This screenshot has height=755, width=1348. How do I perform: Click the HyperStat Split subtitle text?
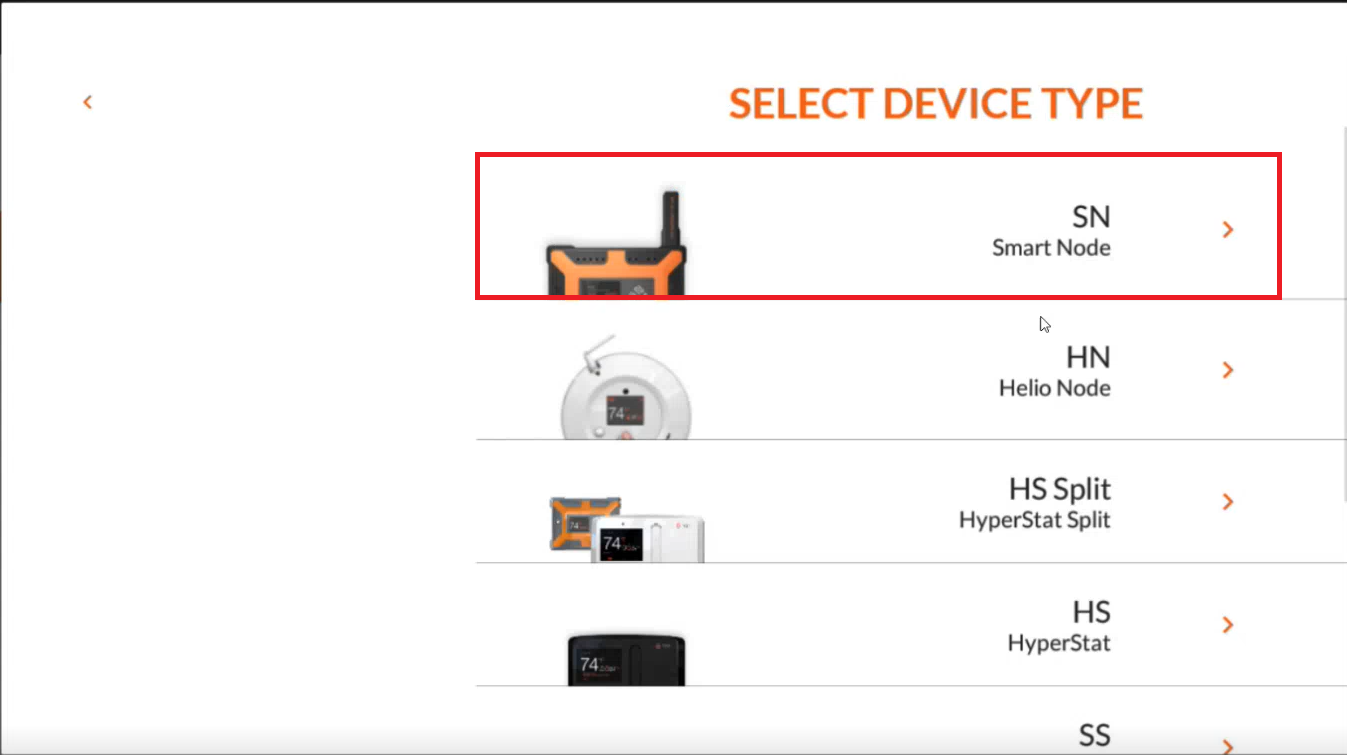[x=1035, y=520]
